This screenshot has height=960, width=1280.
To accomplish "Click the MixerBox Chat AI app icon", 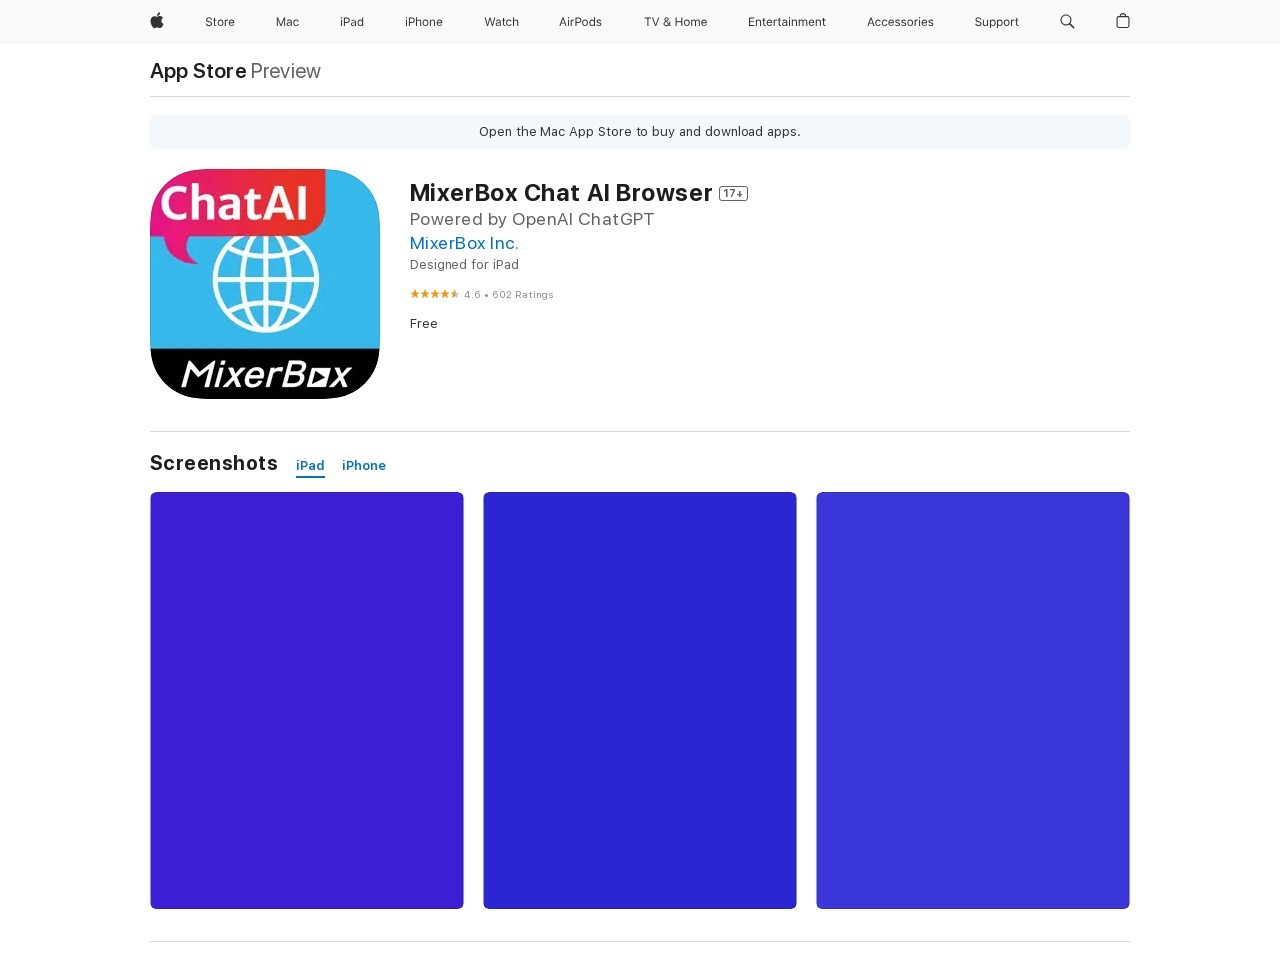I will [x=264, y=284].
